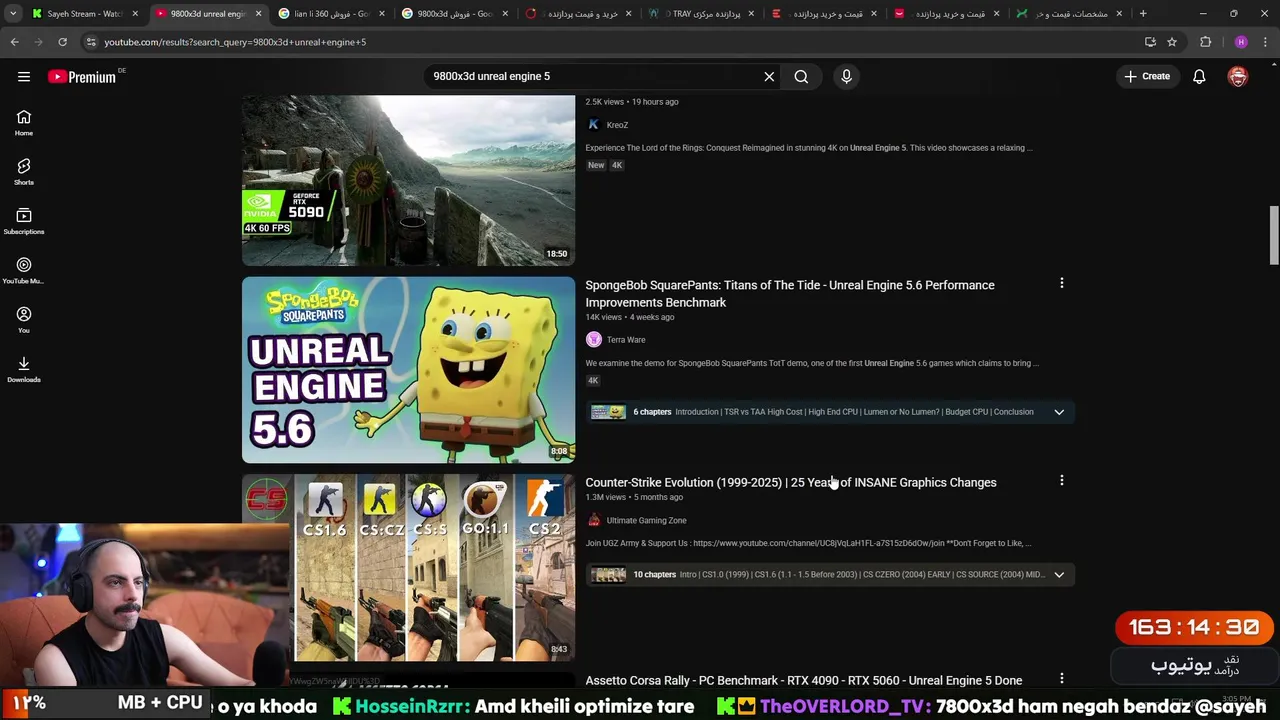Click the KreoZ channel avatar
The width and height of the screenshot is (1280, 720).
[x=594, y=125]
